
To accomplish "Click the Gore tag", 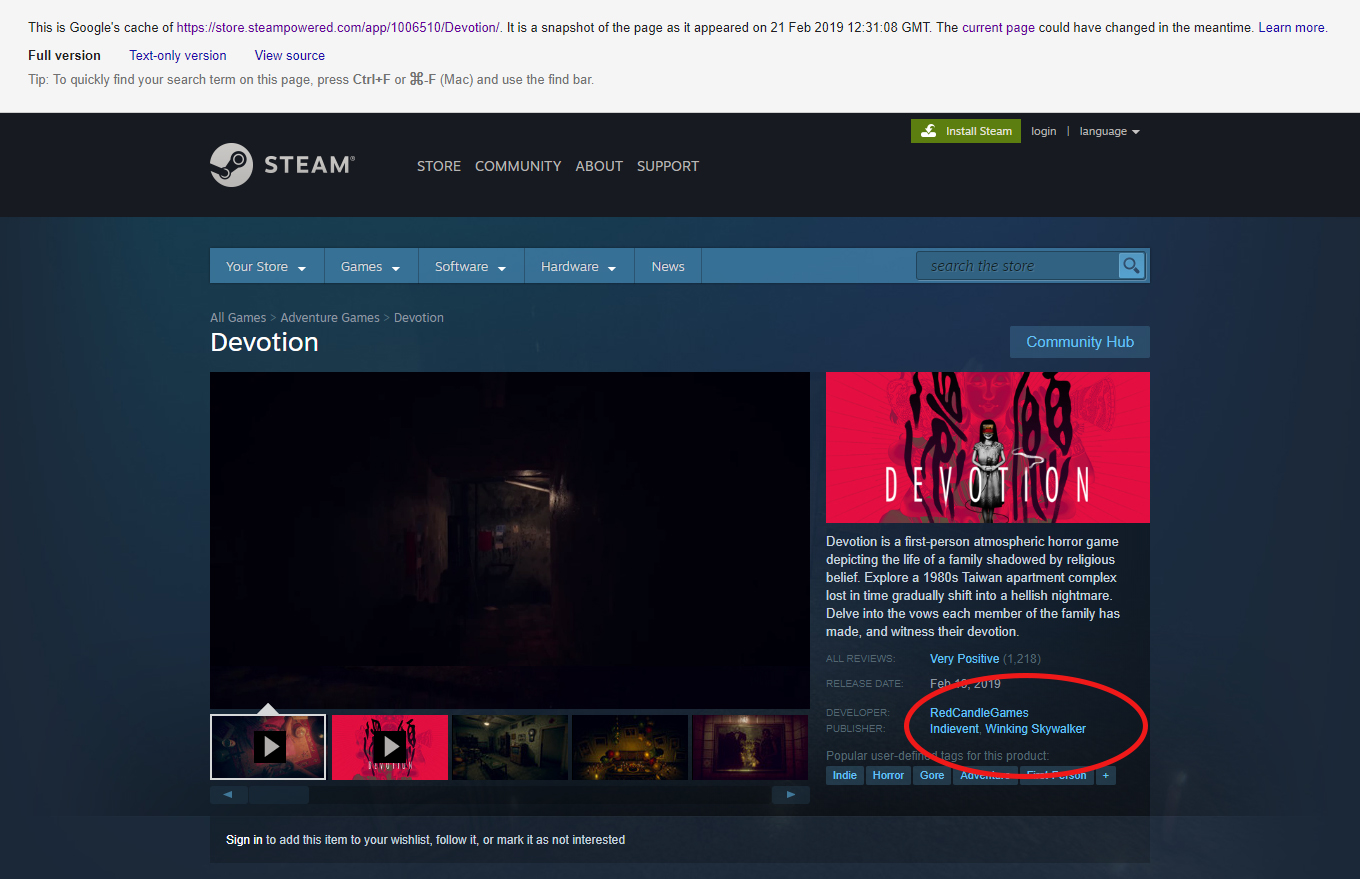I will [x=932, y=776].
